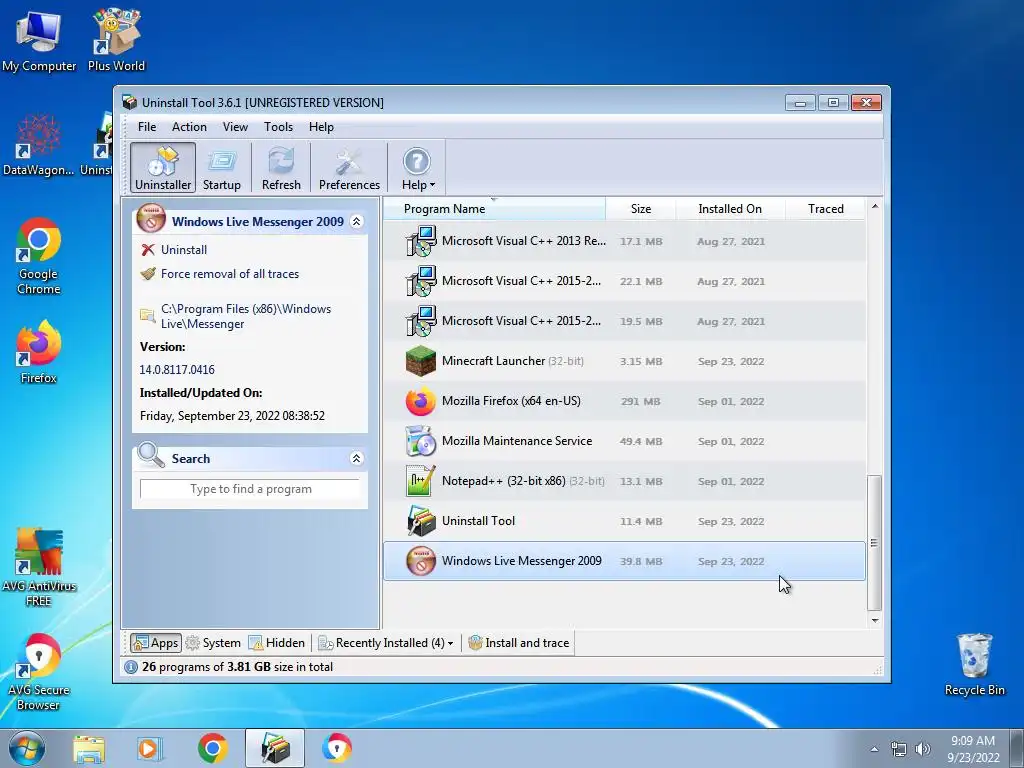Screen dimensions: 1024x768
Task: Click Force removal of all traces
Action: (230, 274)
